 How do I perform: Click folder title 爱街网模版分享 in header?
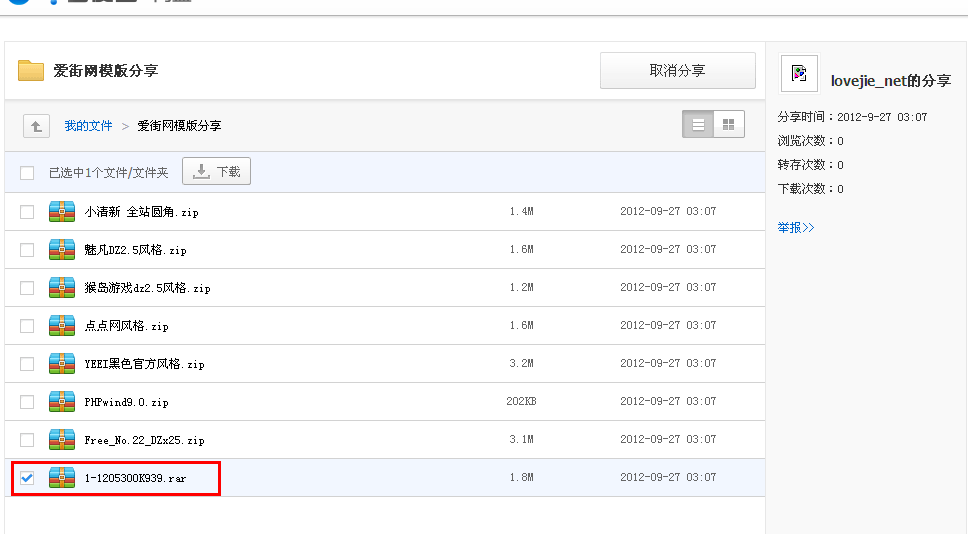[x=106, y=71]
